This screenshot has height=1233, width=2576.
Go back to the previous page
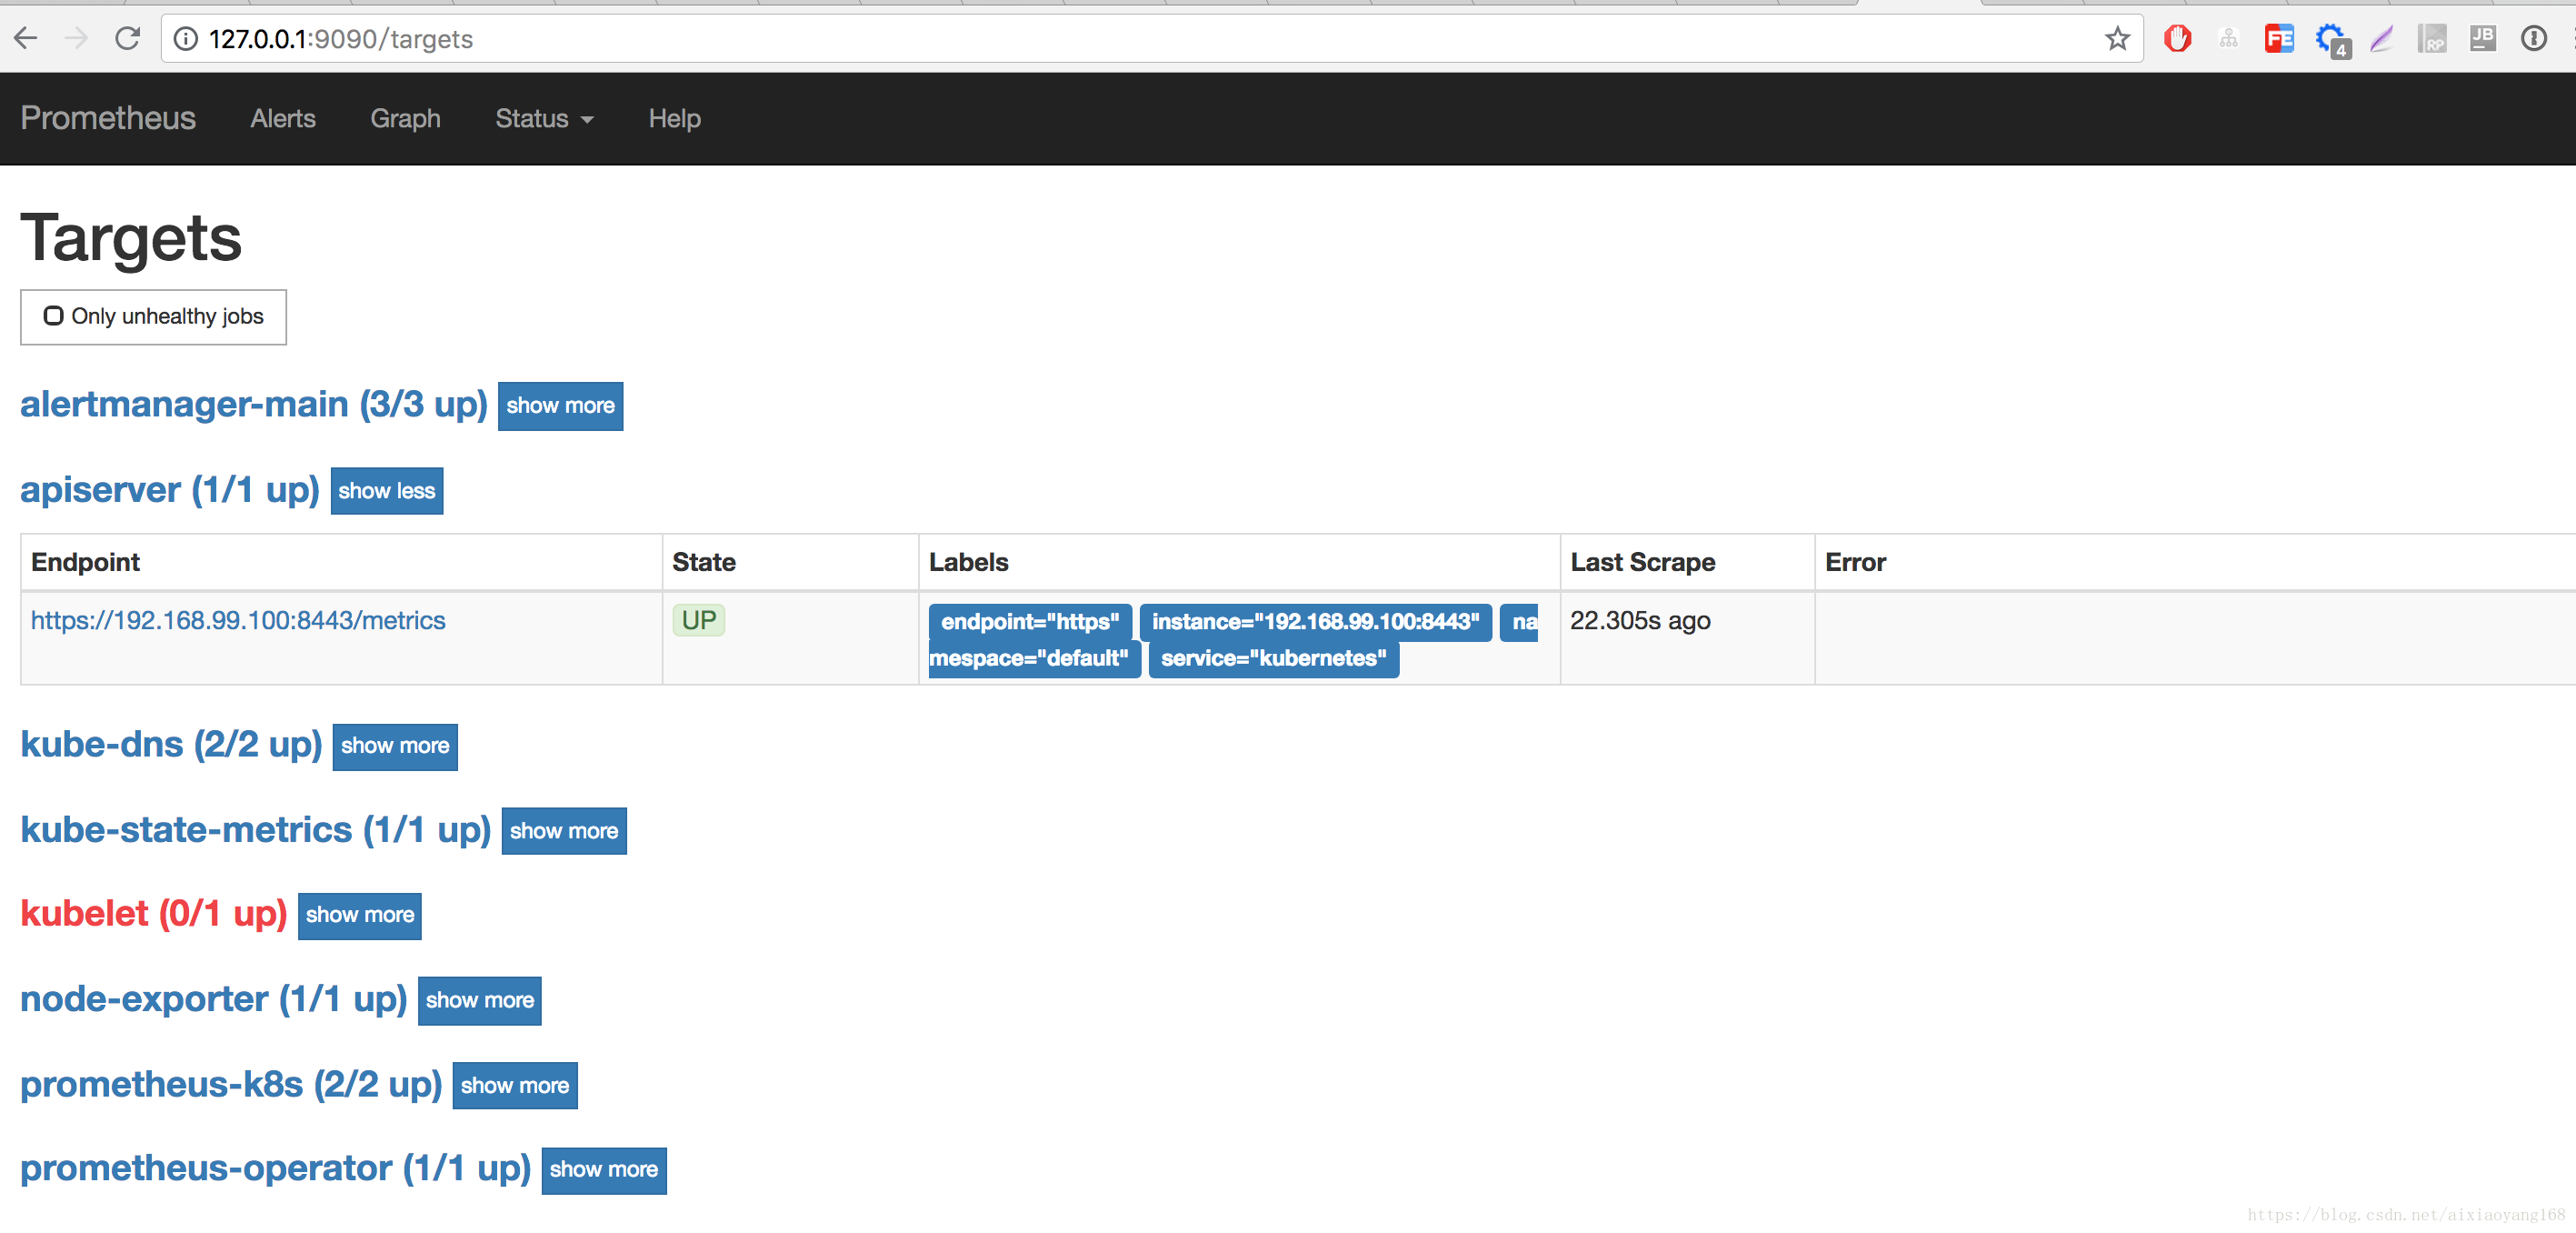pos(25,39)
